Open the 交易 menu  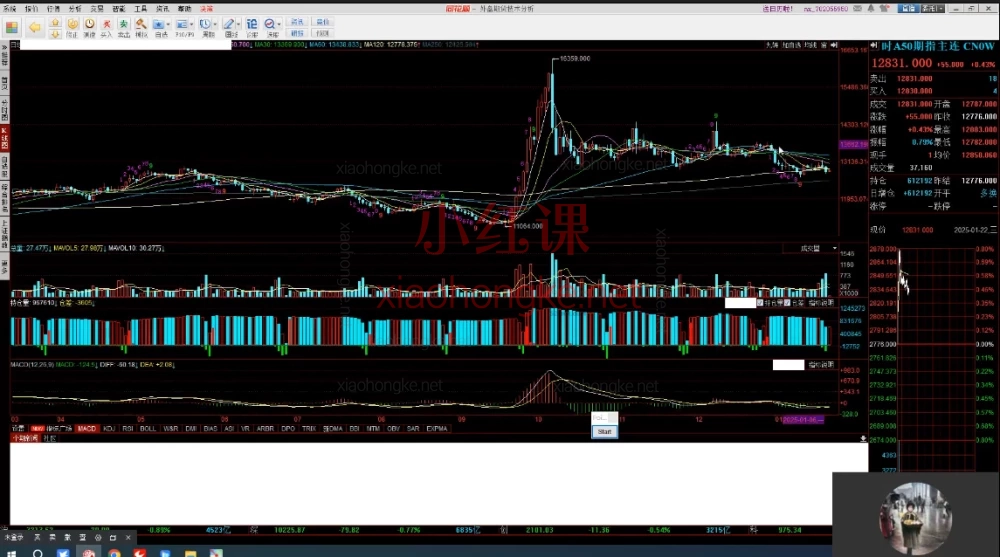point(97,9)
